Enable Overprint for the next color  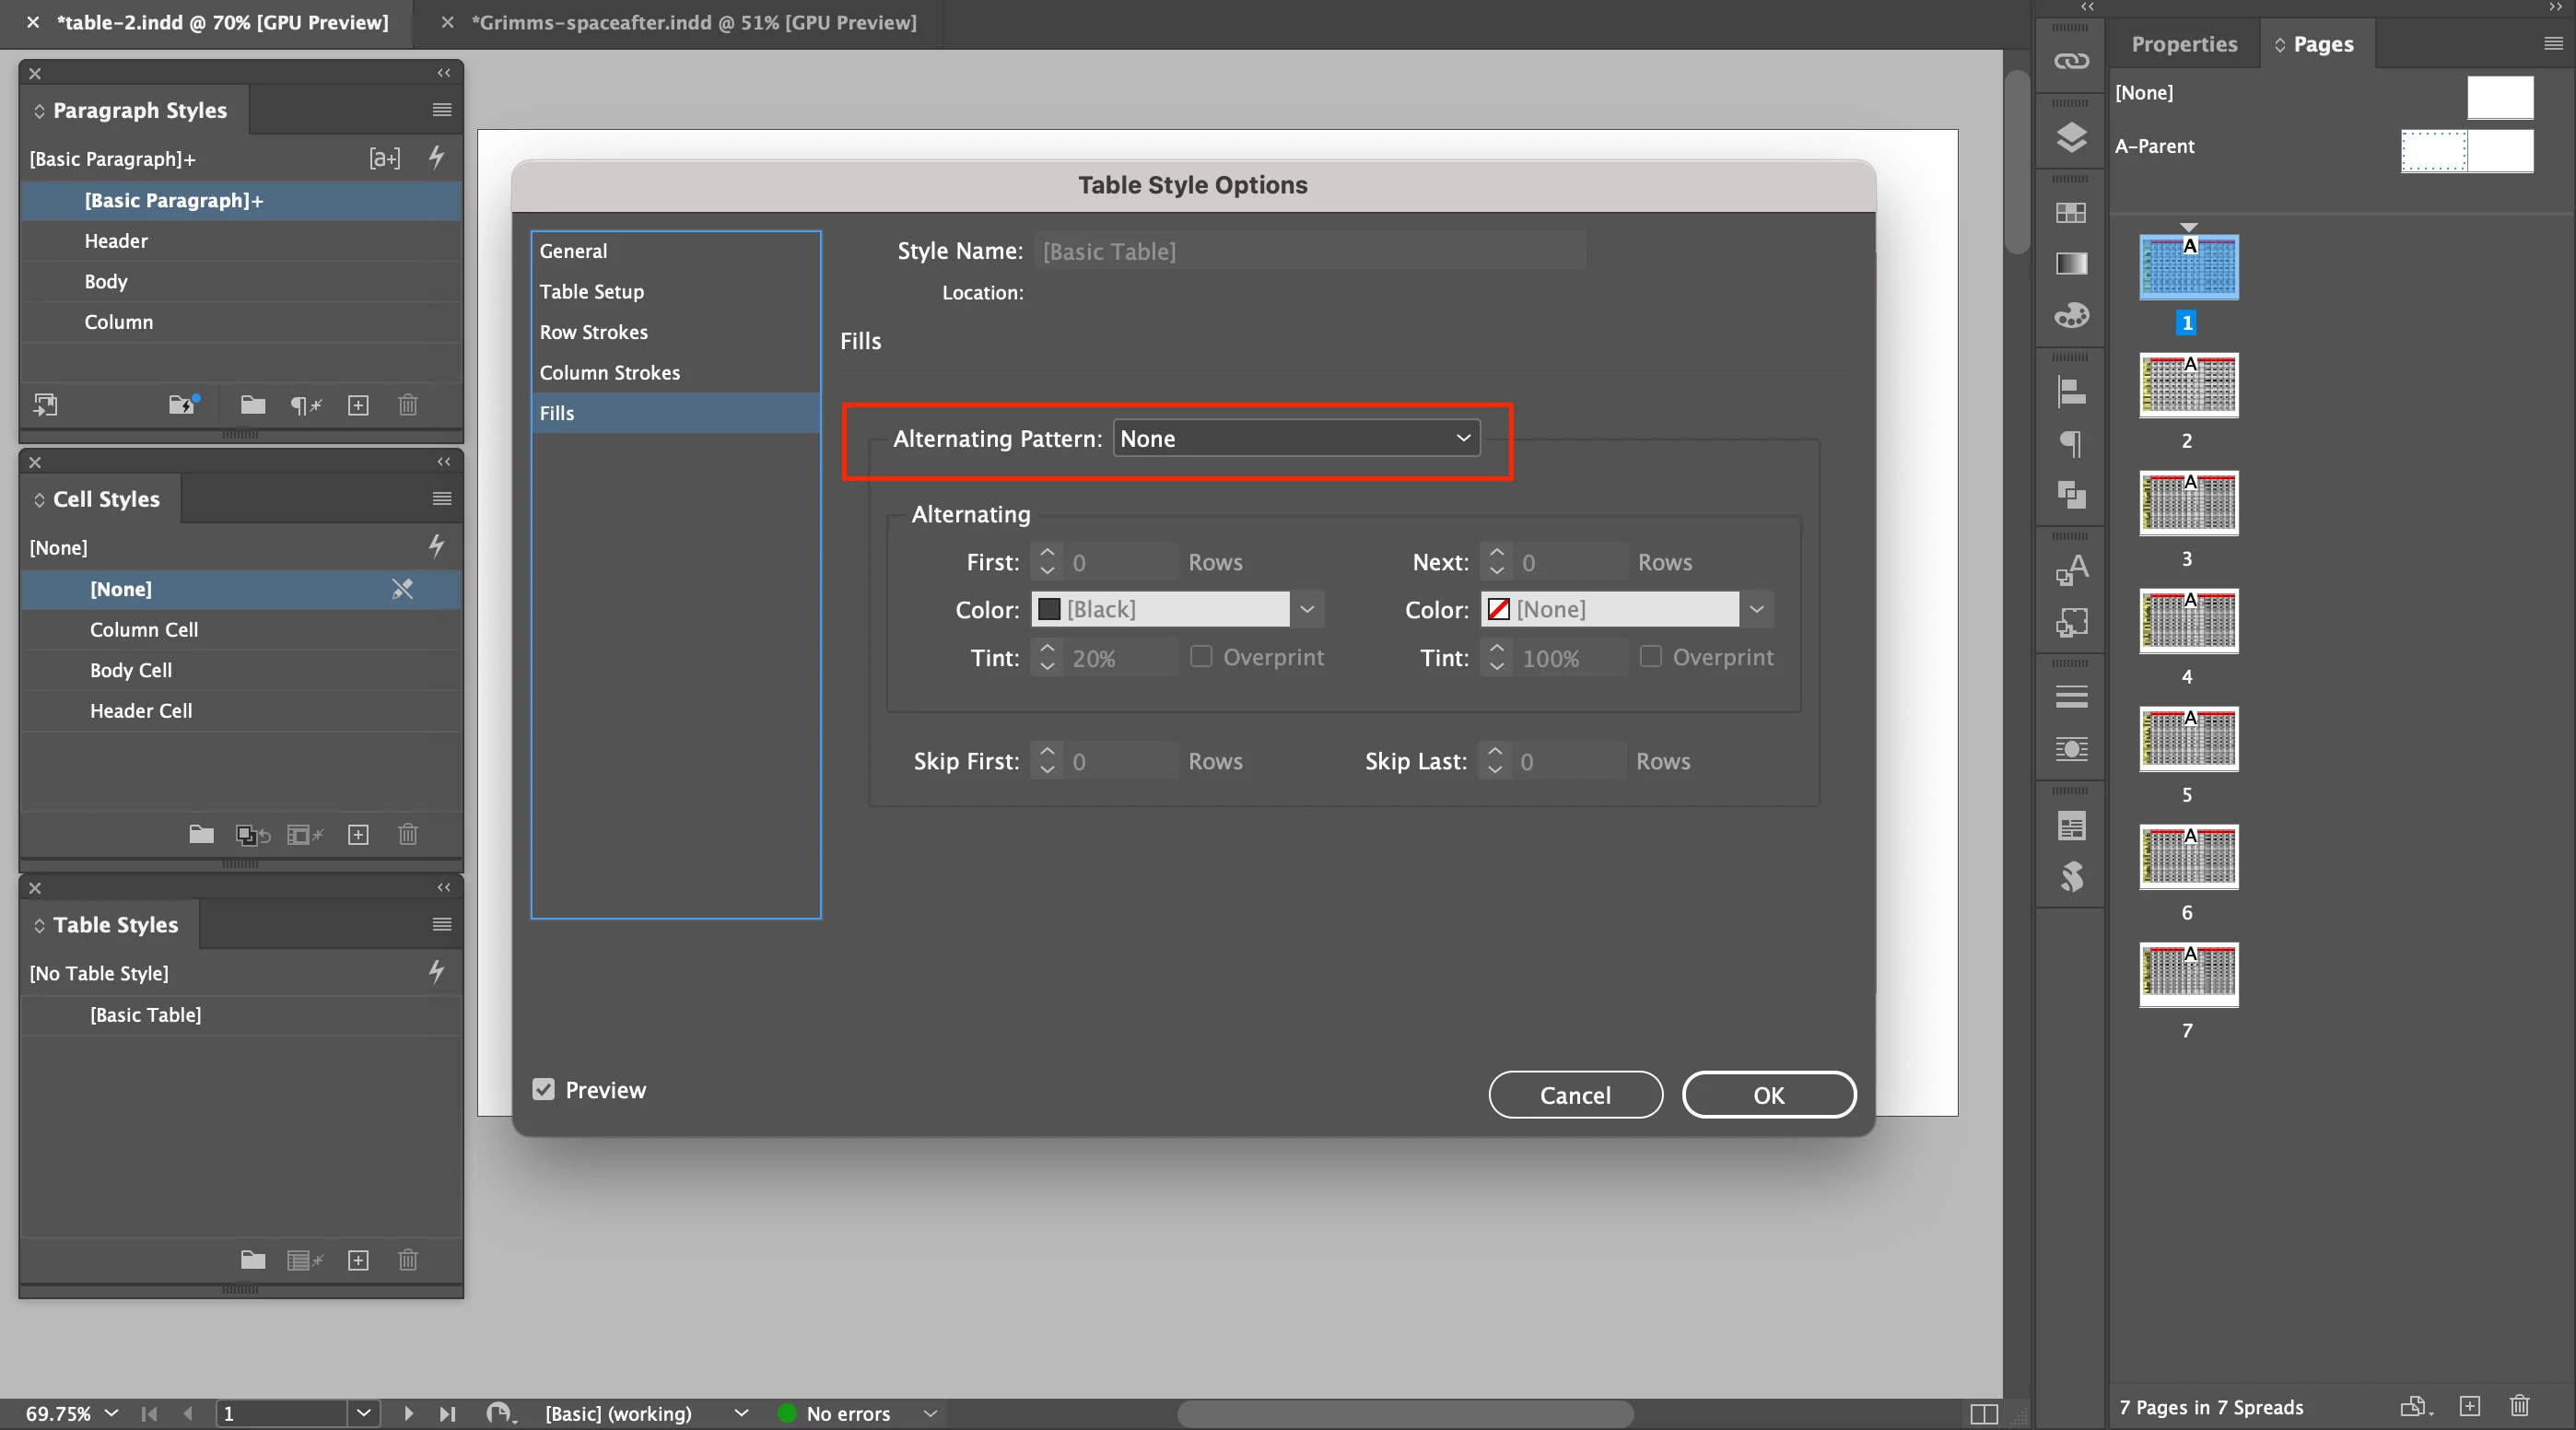click(x=1651, y=656)
